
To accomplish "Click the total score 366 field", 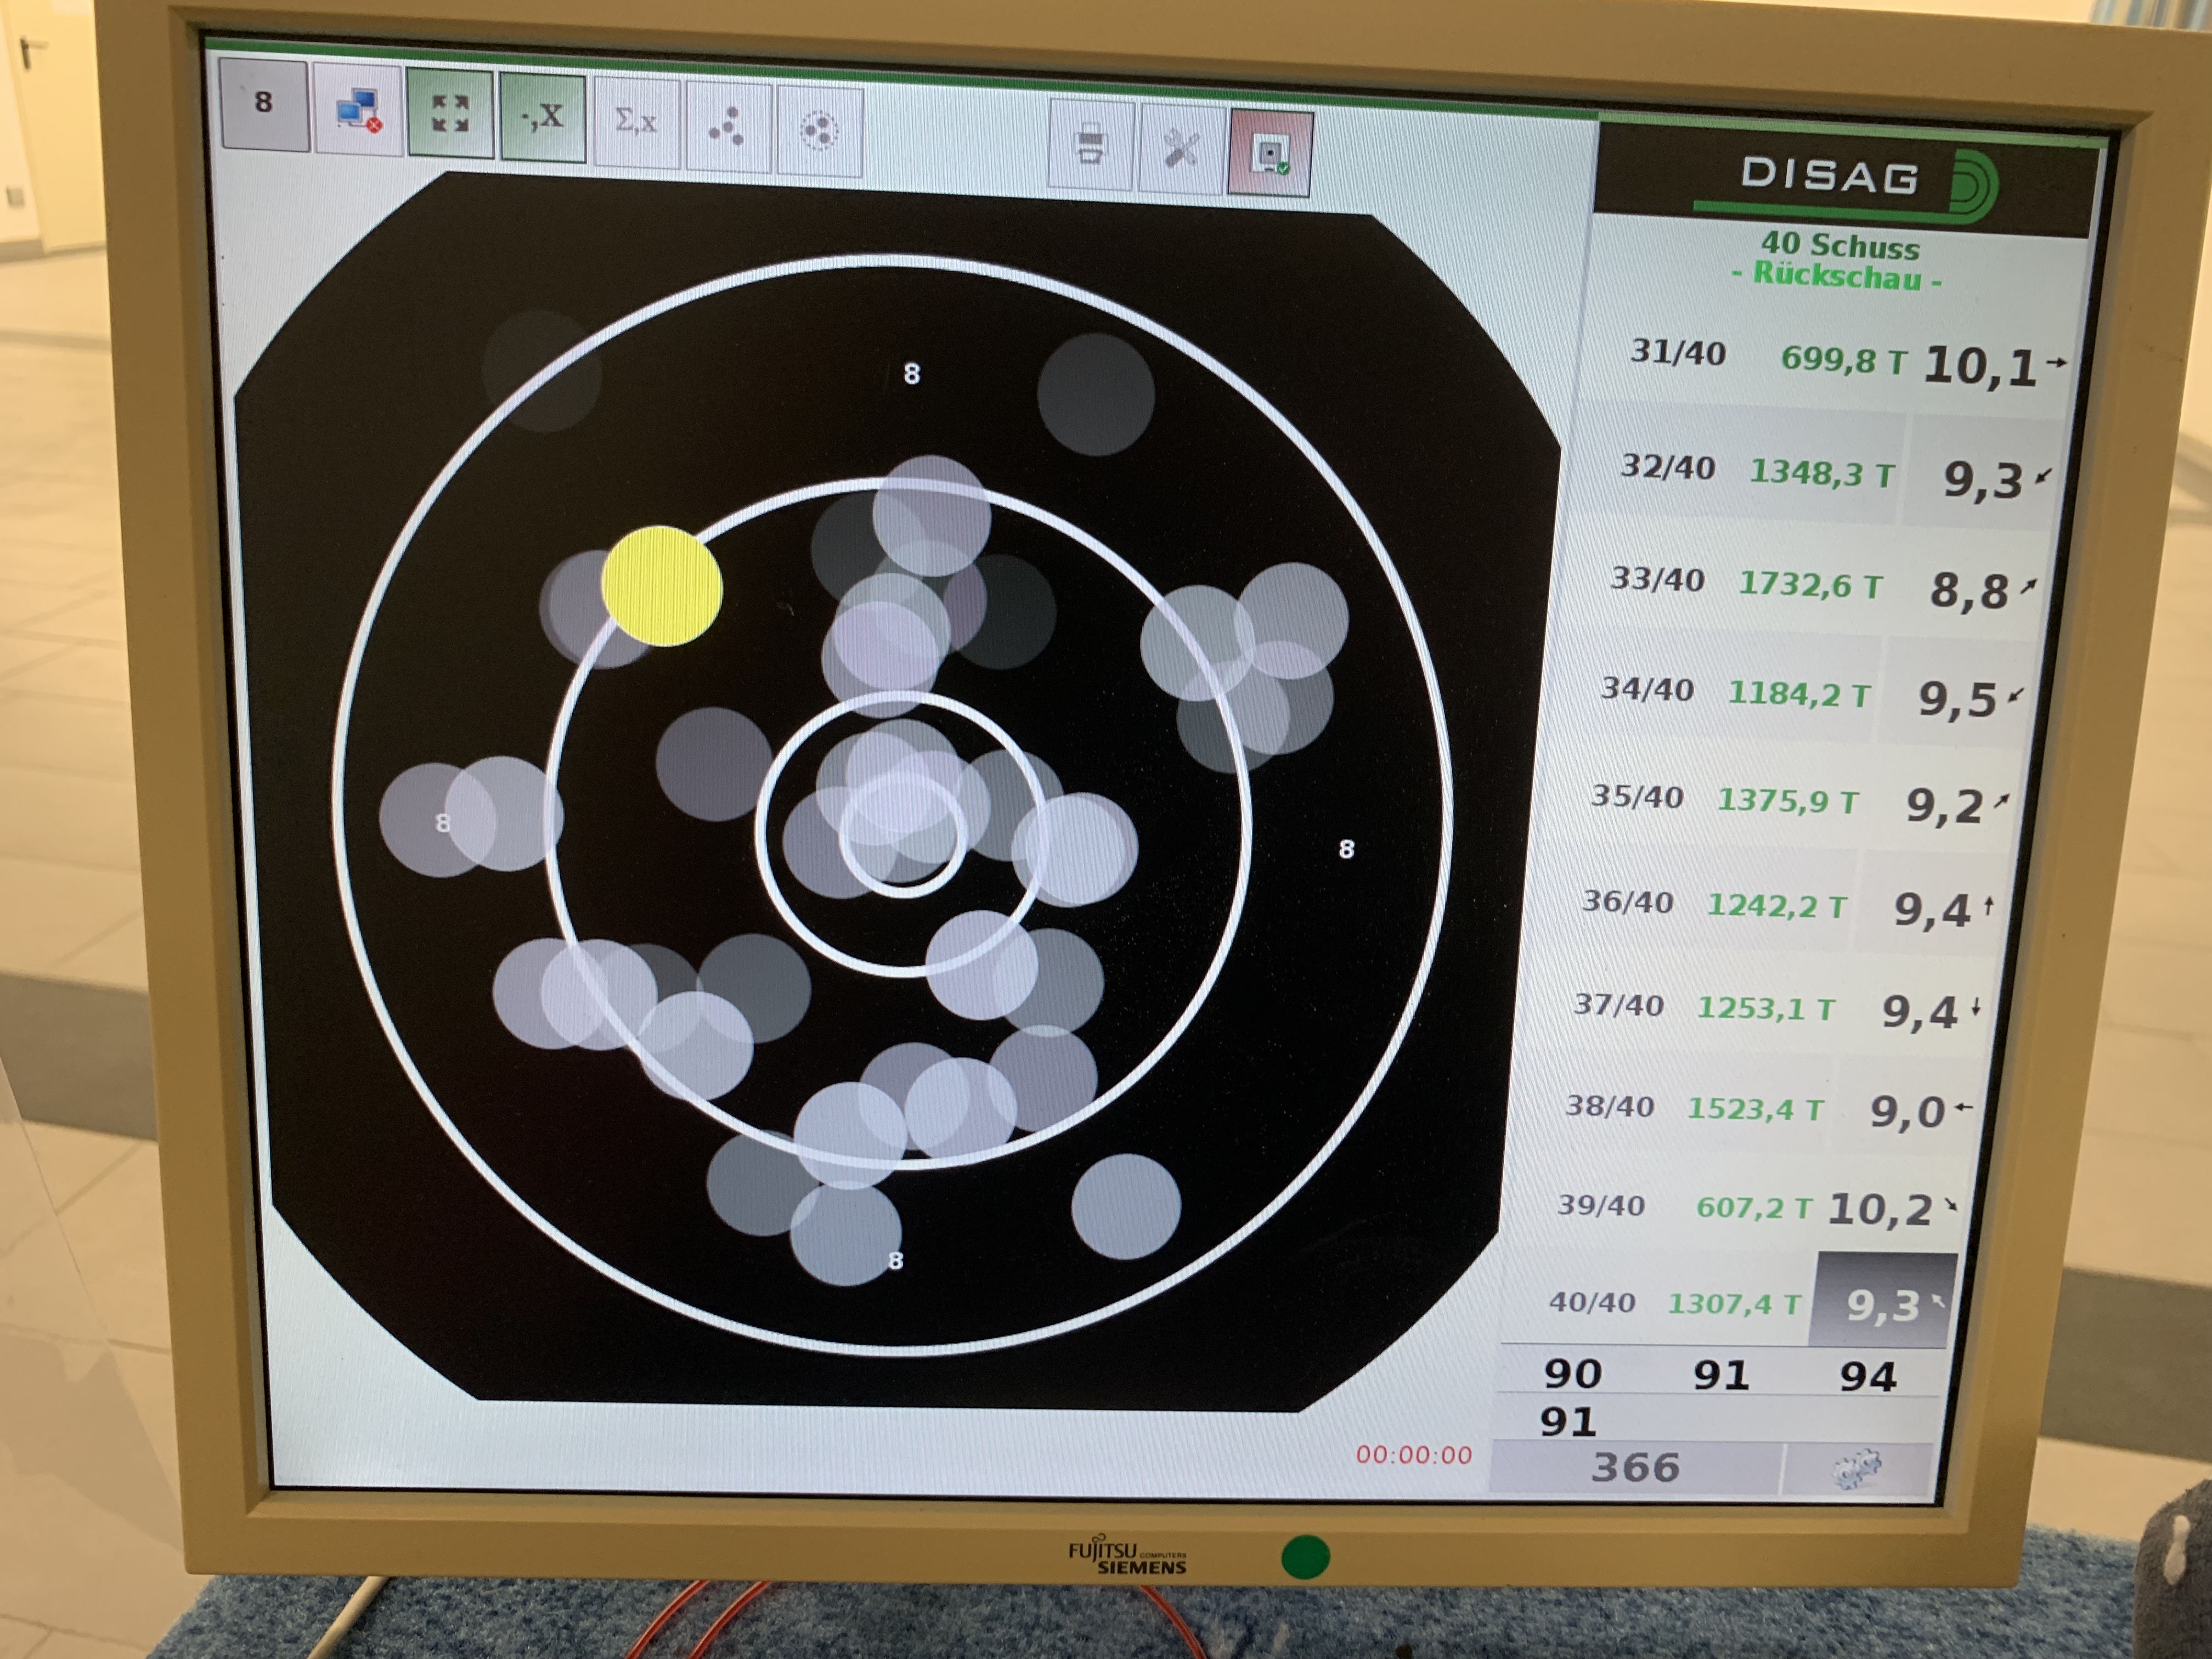I will (1634, 1467).
